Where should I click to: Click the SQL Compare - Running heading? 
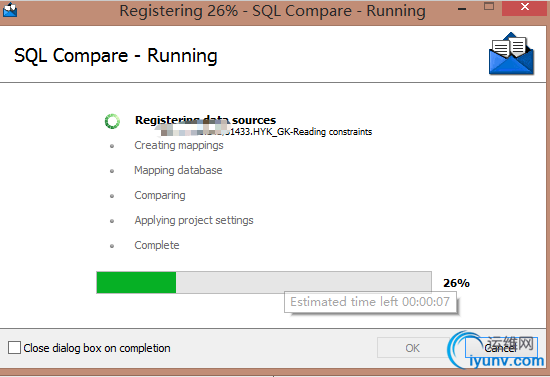click(x=116, y=56)
